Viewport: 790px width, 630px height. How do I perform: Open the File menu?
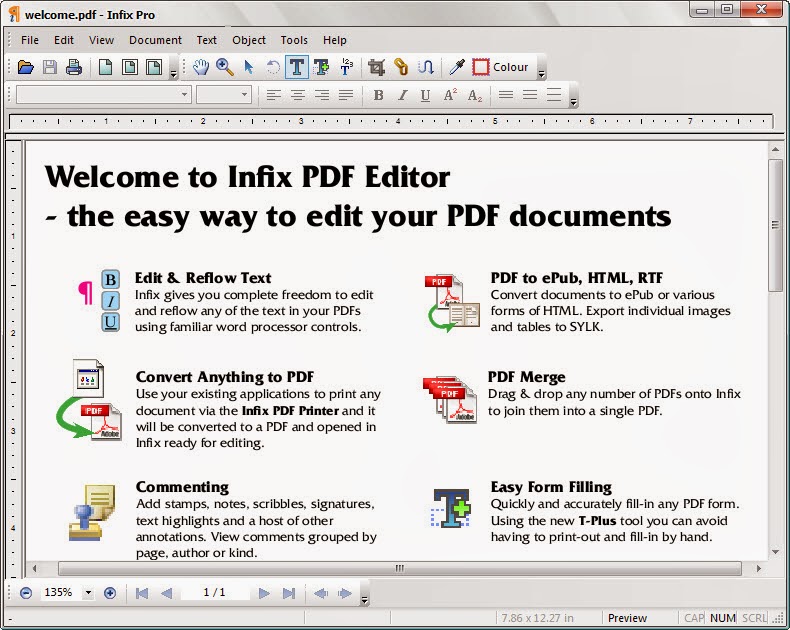click(x=30, y=40)
